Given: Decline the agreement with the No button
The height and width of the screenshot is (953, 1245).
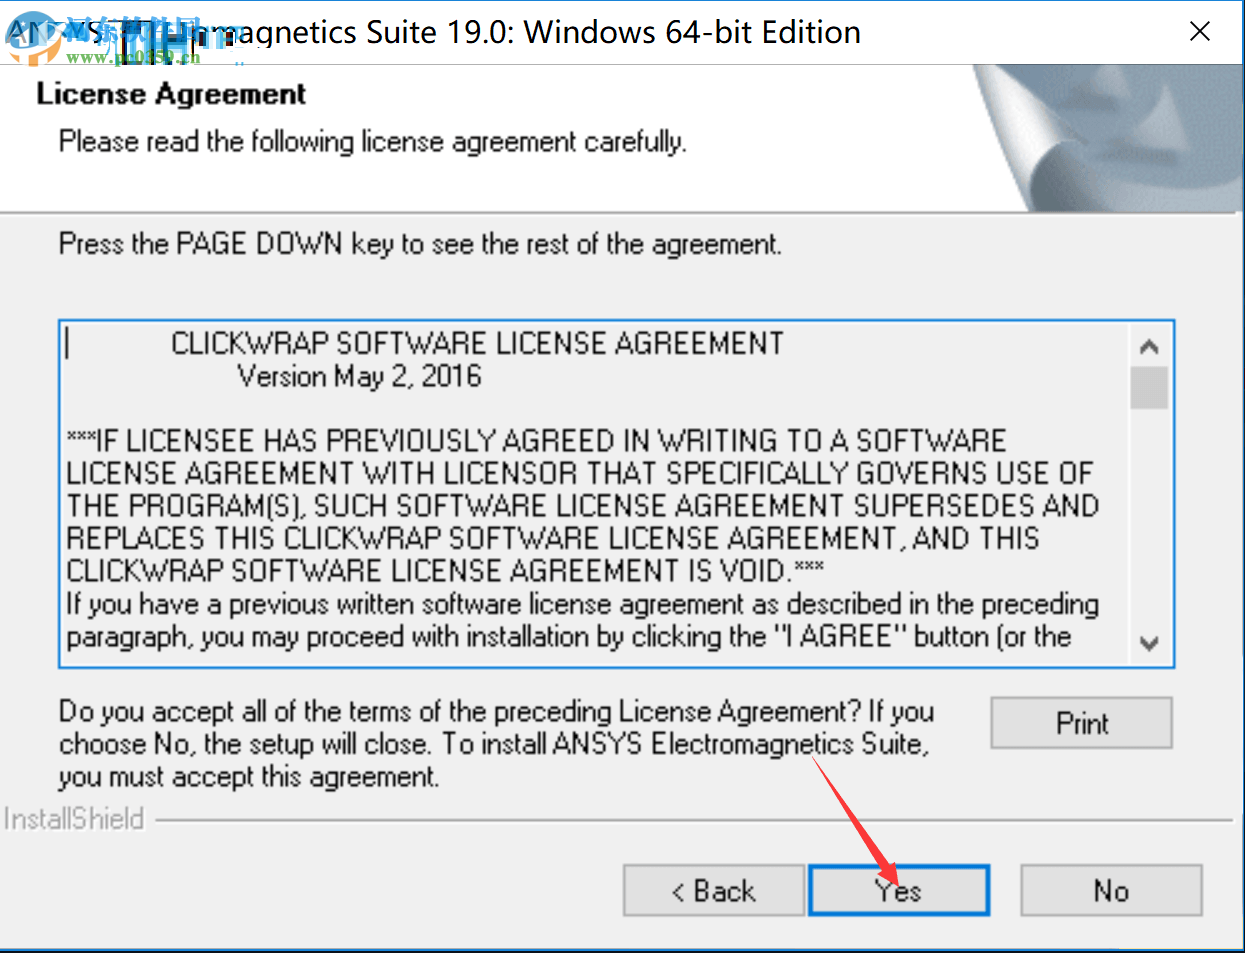Looking at the screenshot, I should (1110, 890).
